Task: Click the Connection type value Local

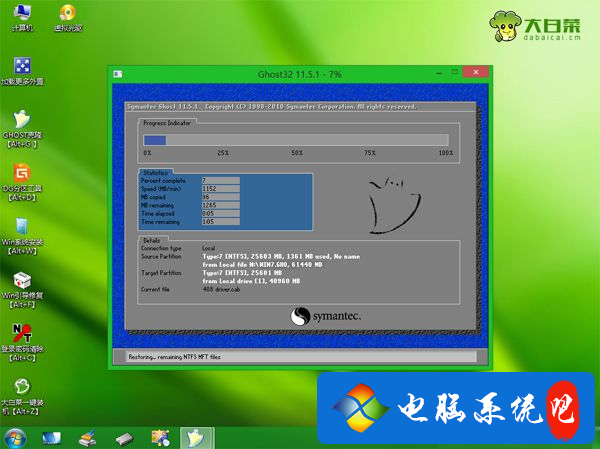Action: point(209,248)
